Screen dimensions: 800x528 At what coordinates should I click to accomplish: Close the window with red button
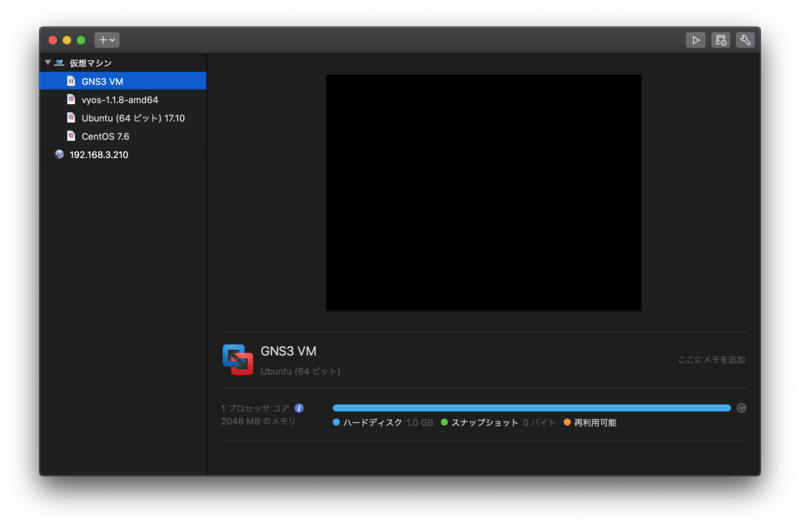[53, 40]
